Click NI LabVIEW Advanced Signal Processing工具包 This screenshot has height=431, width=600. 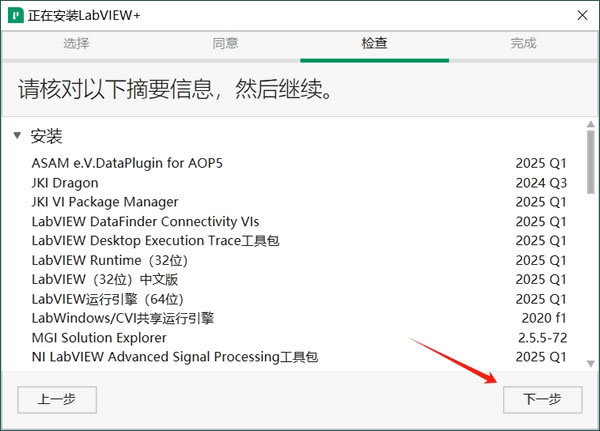[174, 357]
